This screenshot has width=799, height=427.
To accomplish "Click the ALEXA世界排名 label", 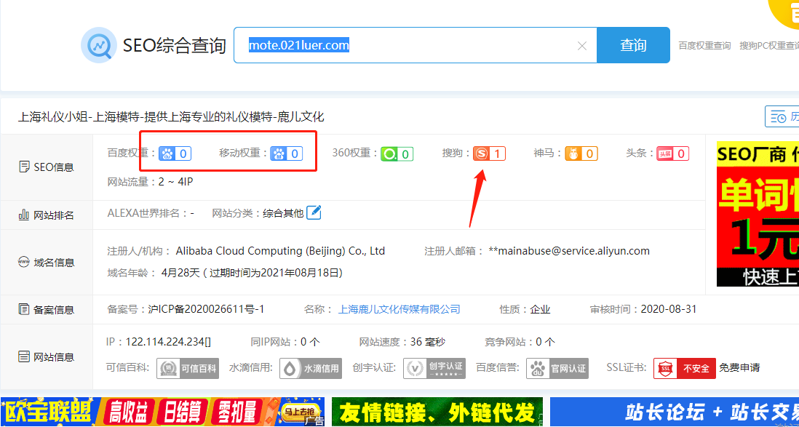I will point(147,213).
